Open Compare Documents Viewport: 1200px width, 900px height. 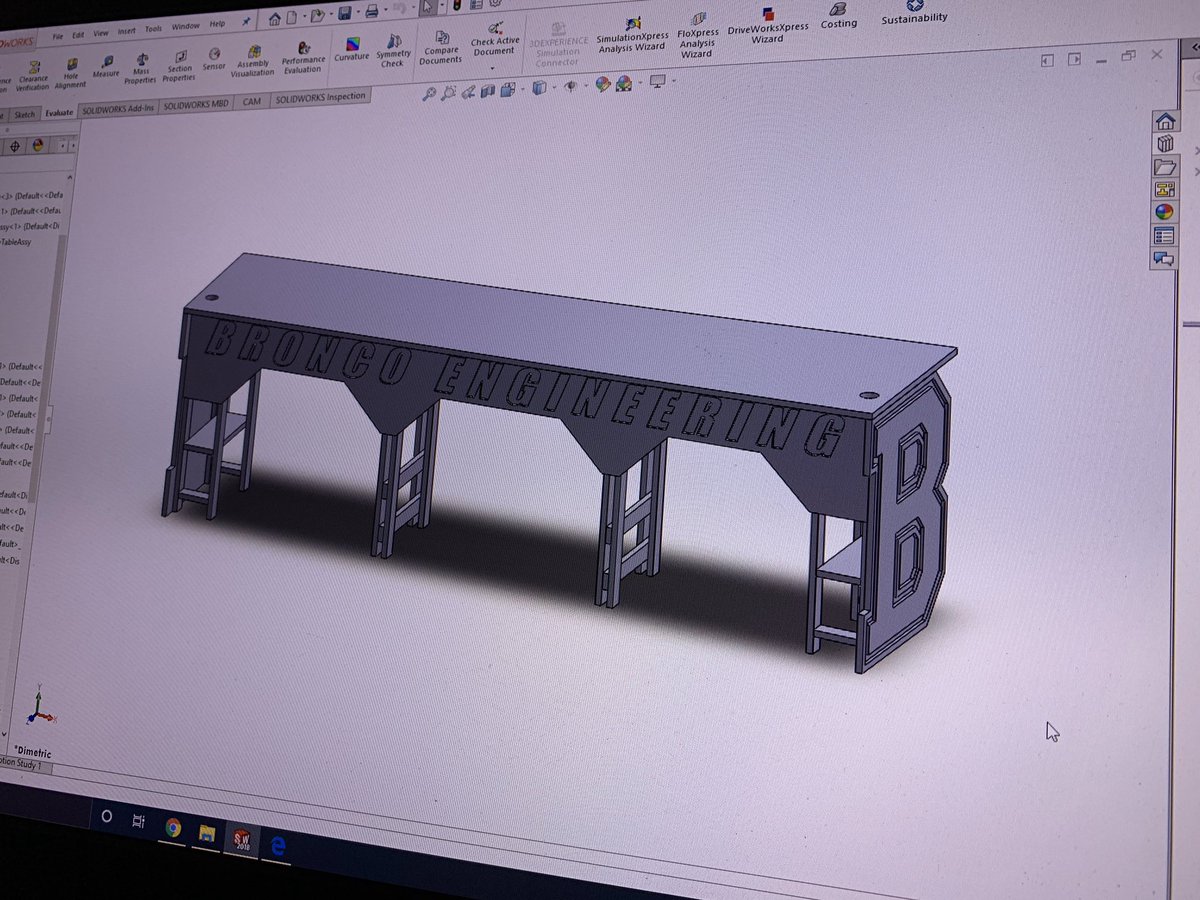point(440,48)
